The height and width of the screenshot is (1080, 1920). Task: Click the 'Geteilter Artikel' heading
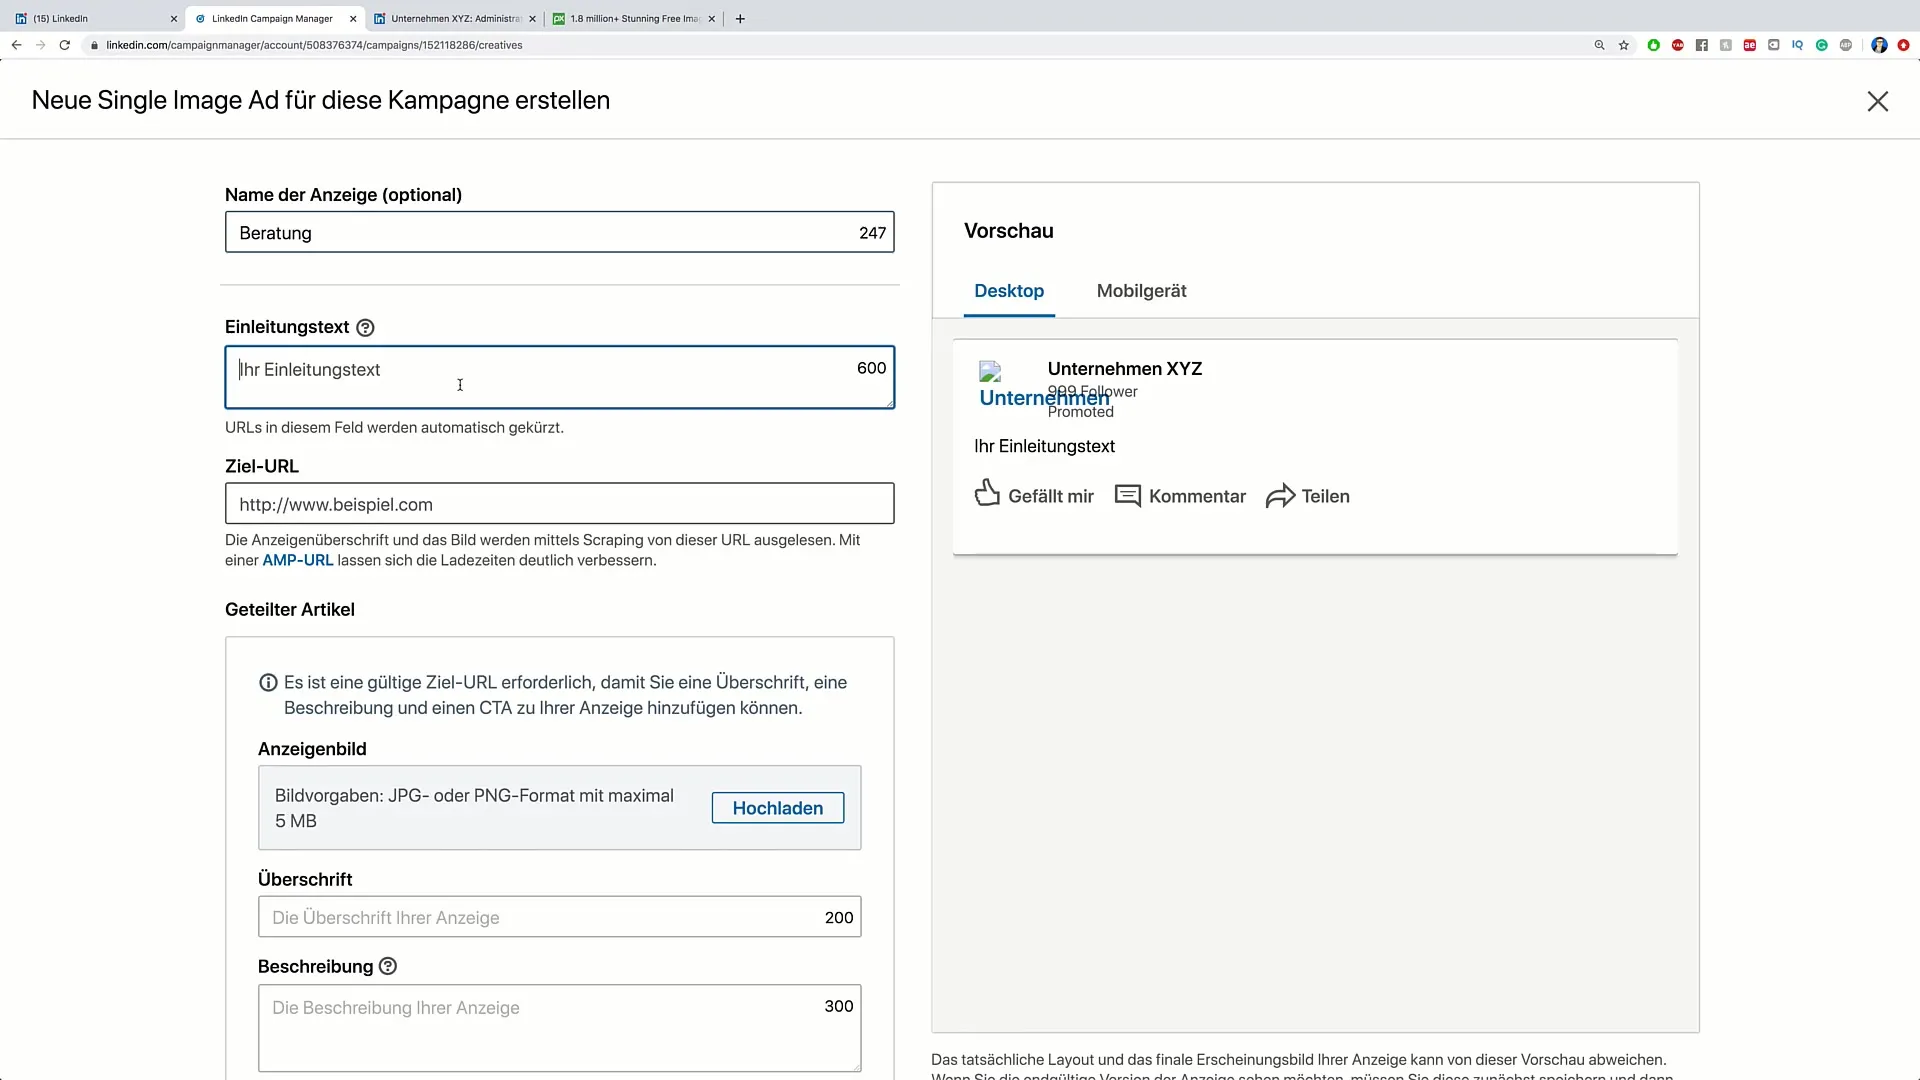click(x=290, y=610)
